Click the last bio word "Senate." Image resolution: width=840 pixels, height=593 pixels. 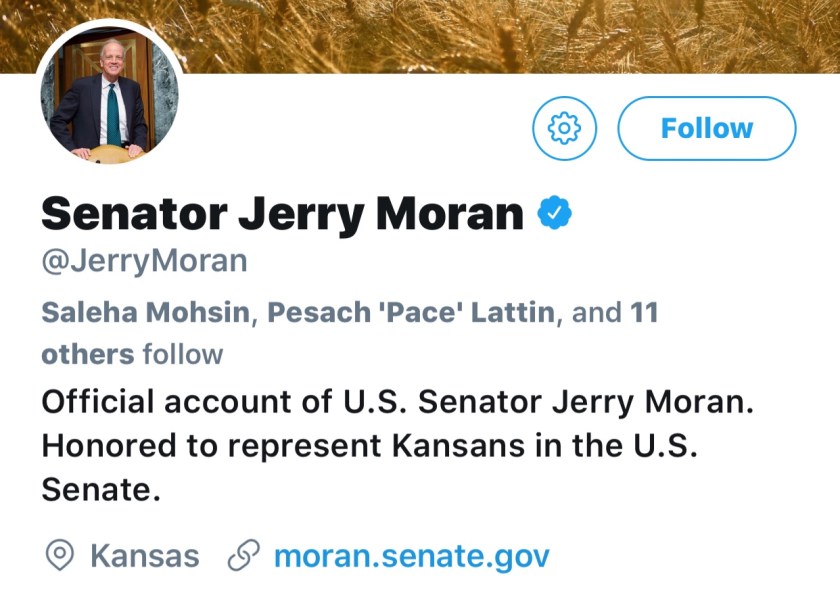100,490
